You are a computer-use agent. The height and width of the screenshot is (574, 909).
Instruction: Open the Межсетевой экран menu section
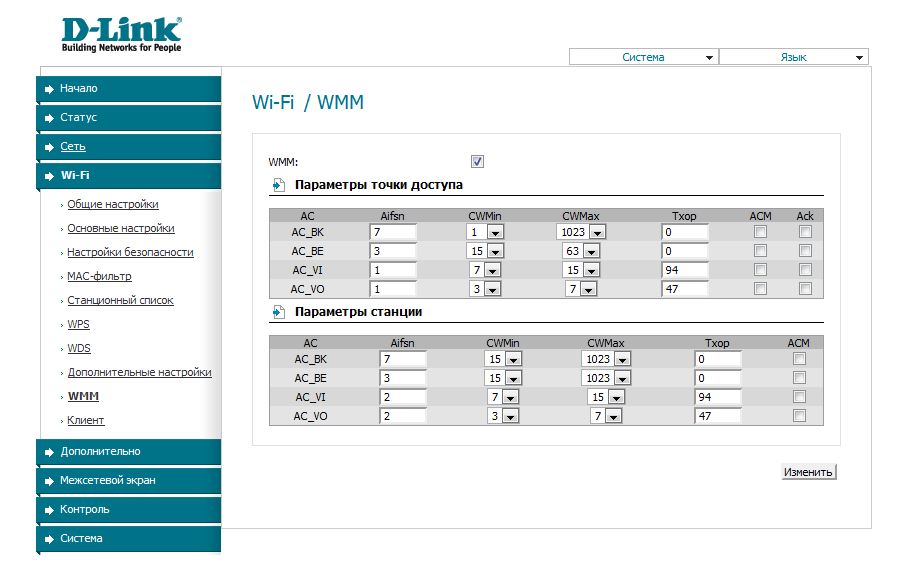click(129, 481)
